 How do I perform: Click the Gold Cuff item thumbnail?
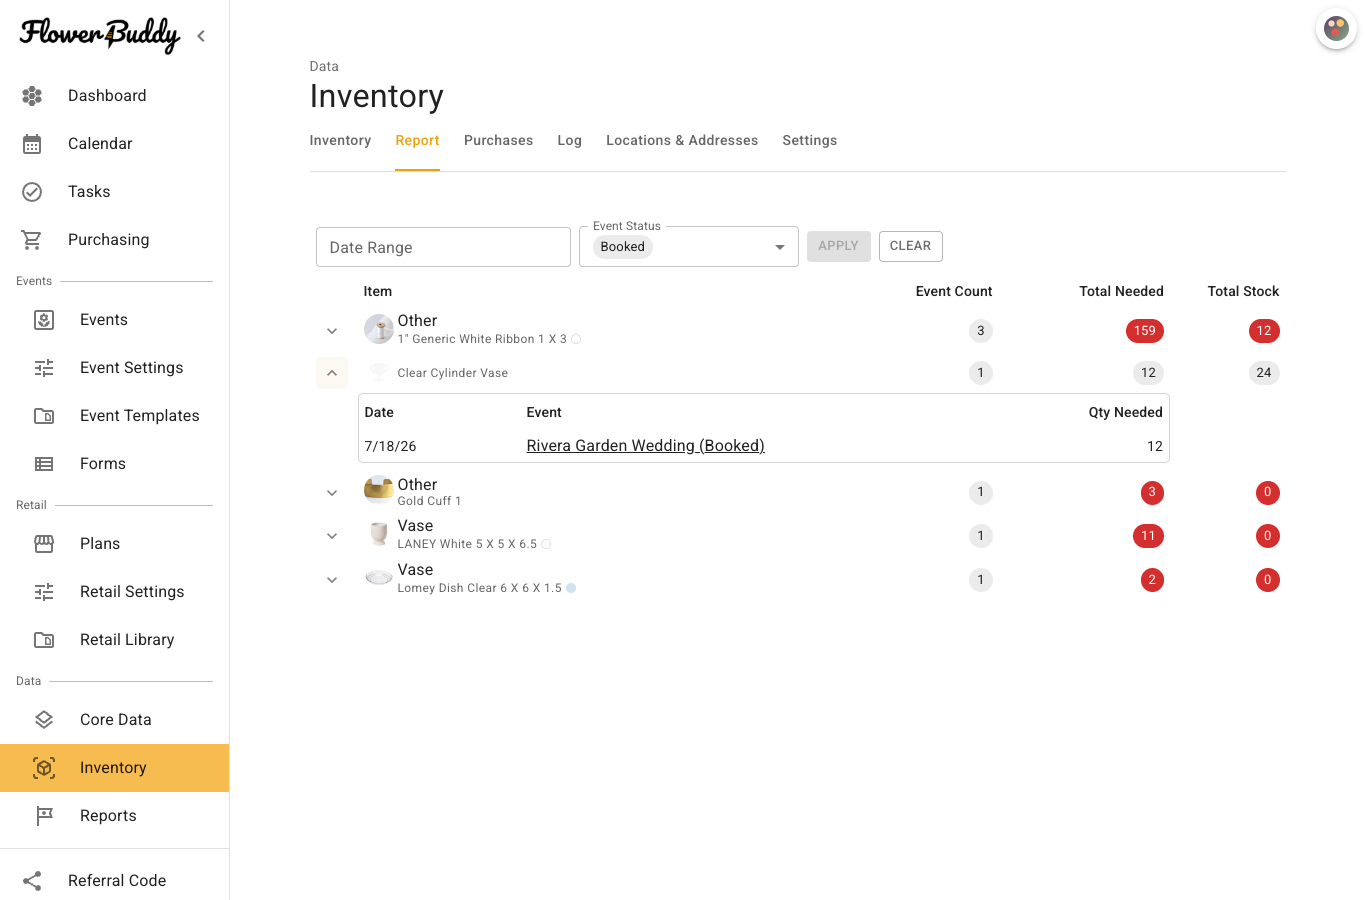pos(379,490)
